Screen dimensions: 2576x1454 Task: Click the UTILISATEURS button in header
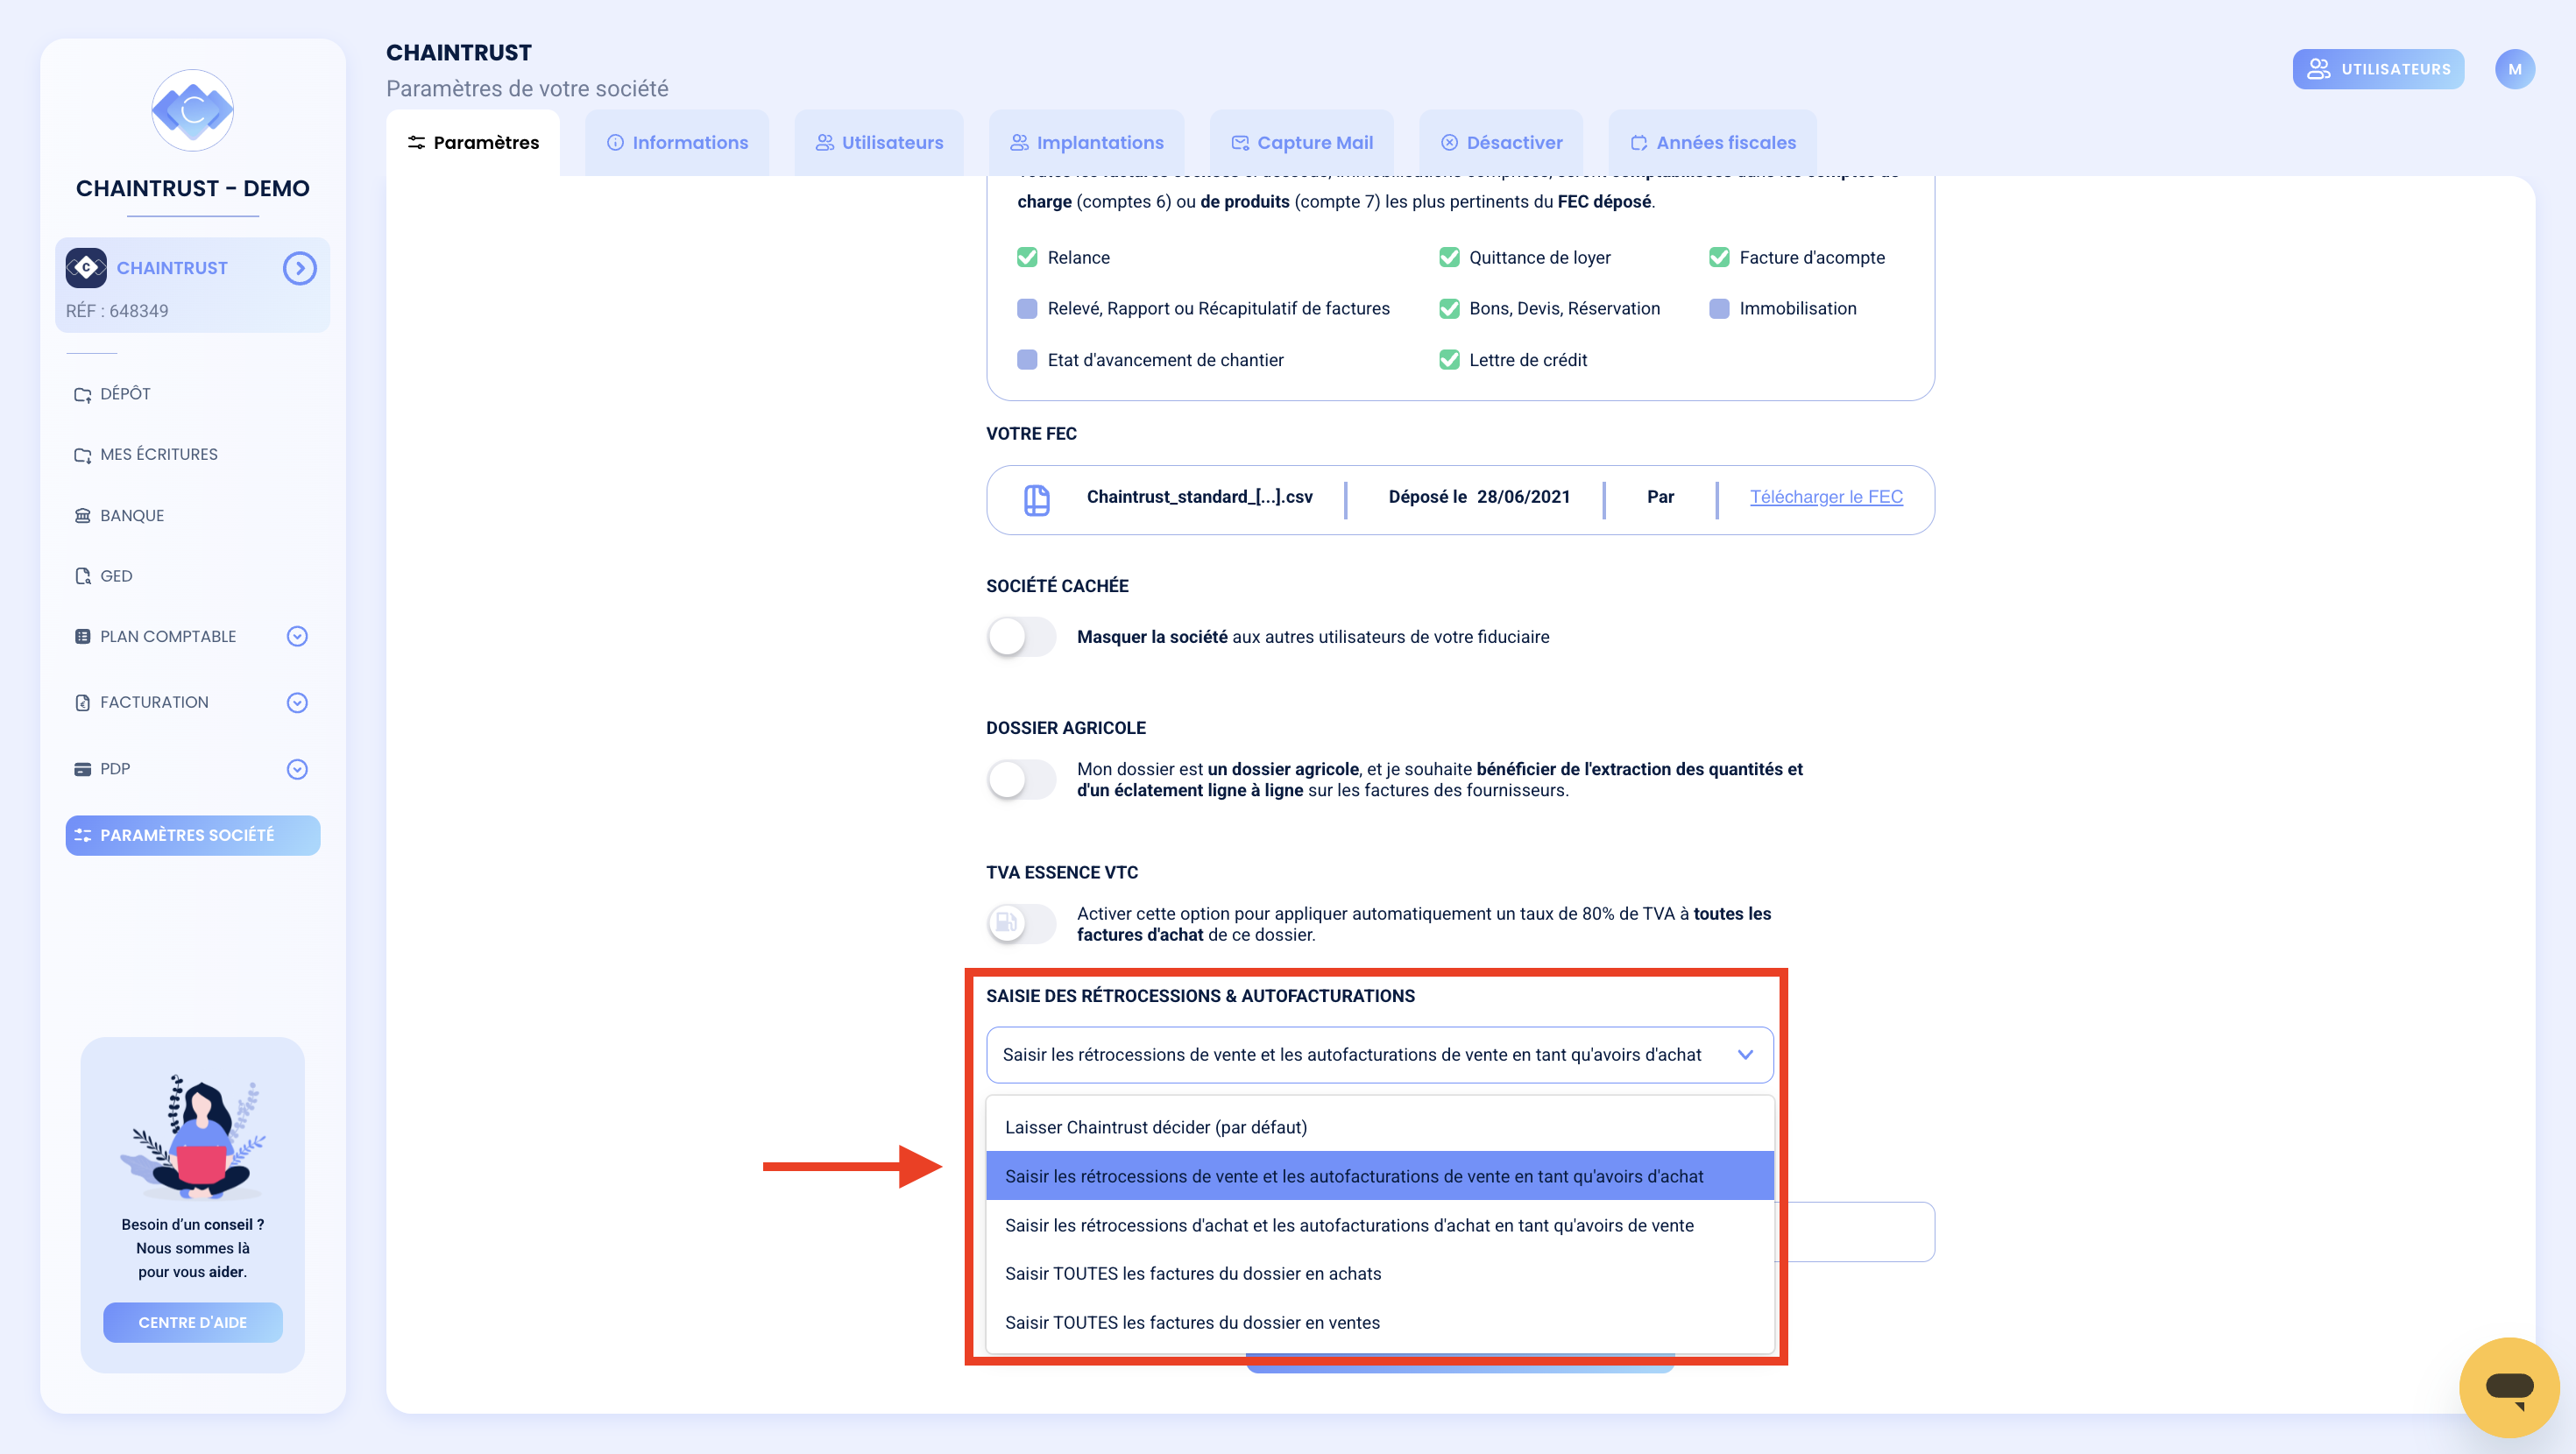(x=2379, y=69)
